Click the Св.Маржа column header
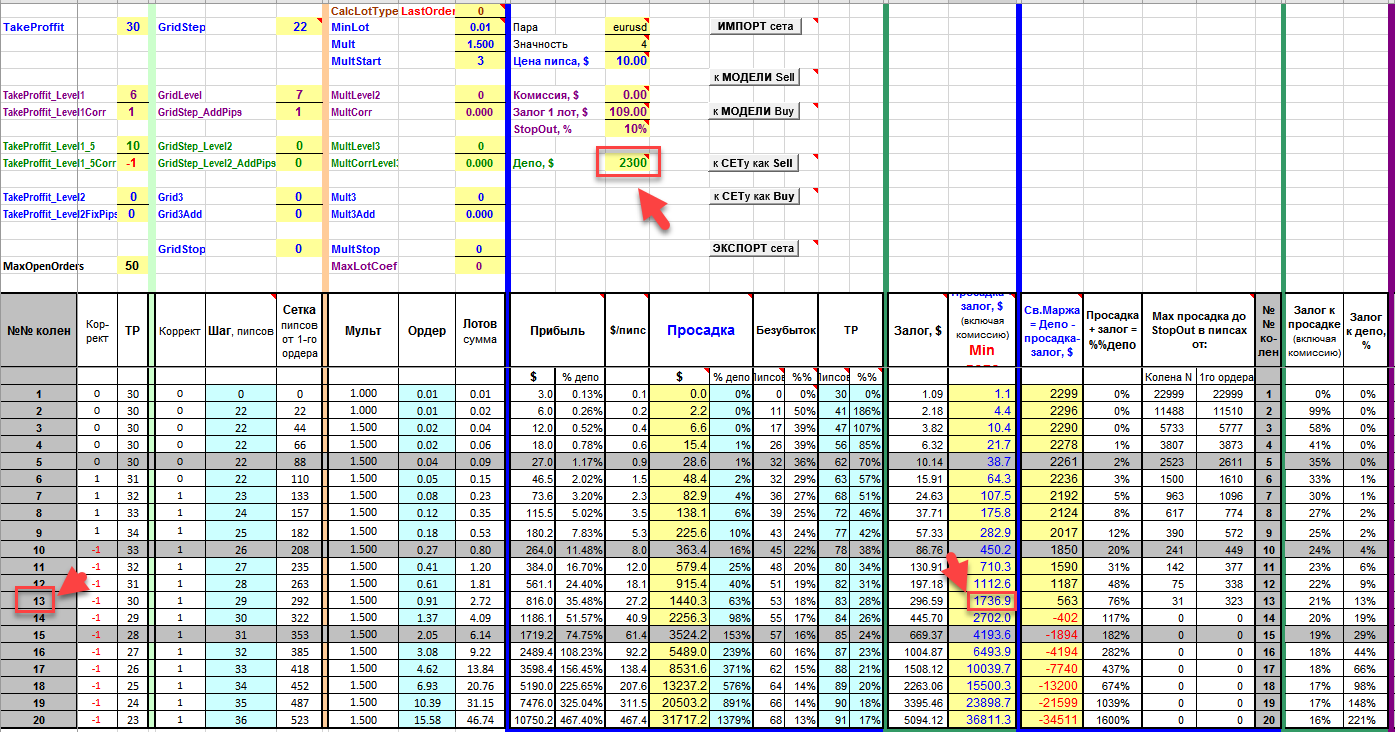Image resolution: width=1395 pixels, height=732 pixels. pos(1052,330)
